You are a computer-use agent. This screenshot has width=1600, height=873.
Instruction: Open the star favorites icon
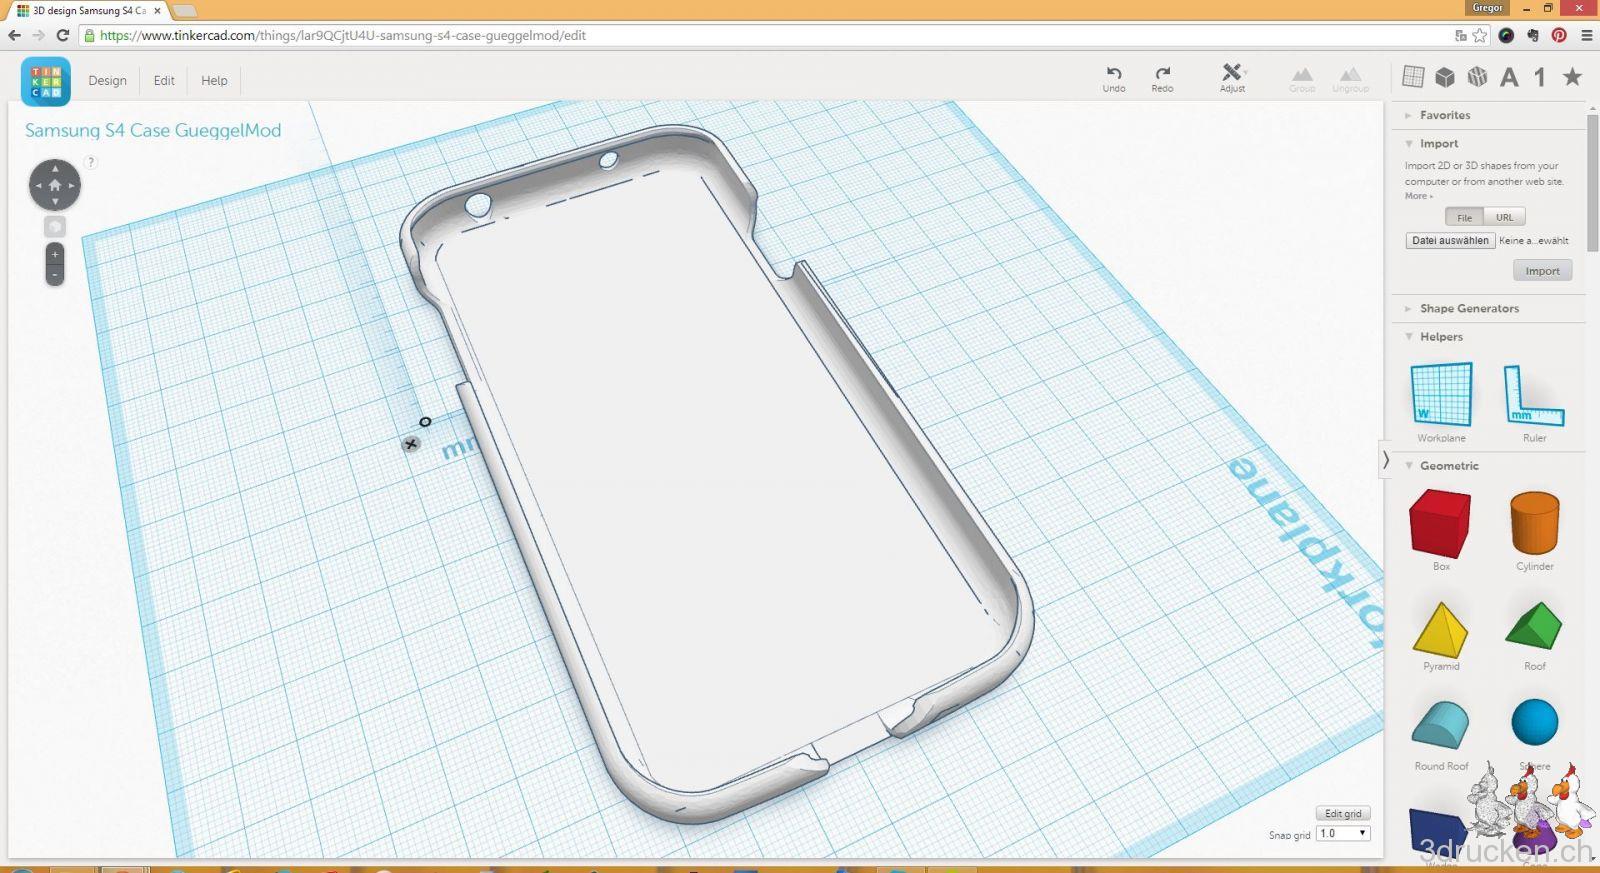1572,77
